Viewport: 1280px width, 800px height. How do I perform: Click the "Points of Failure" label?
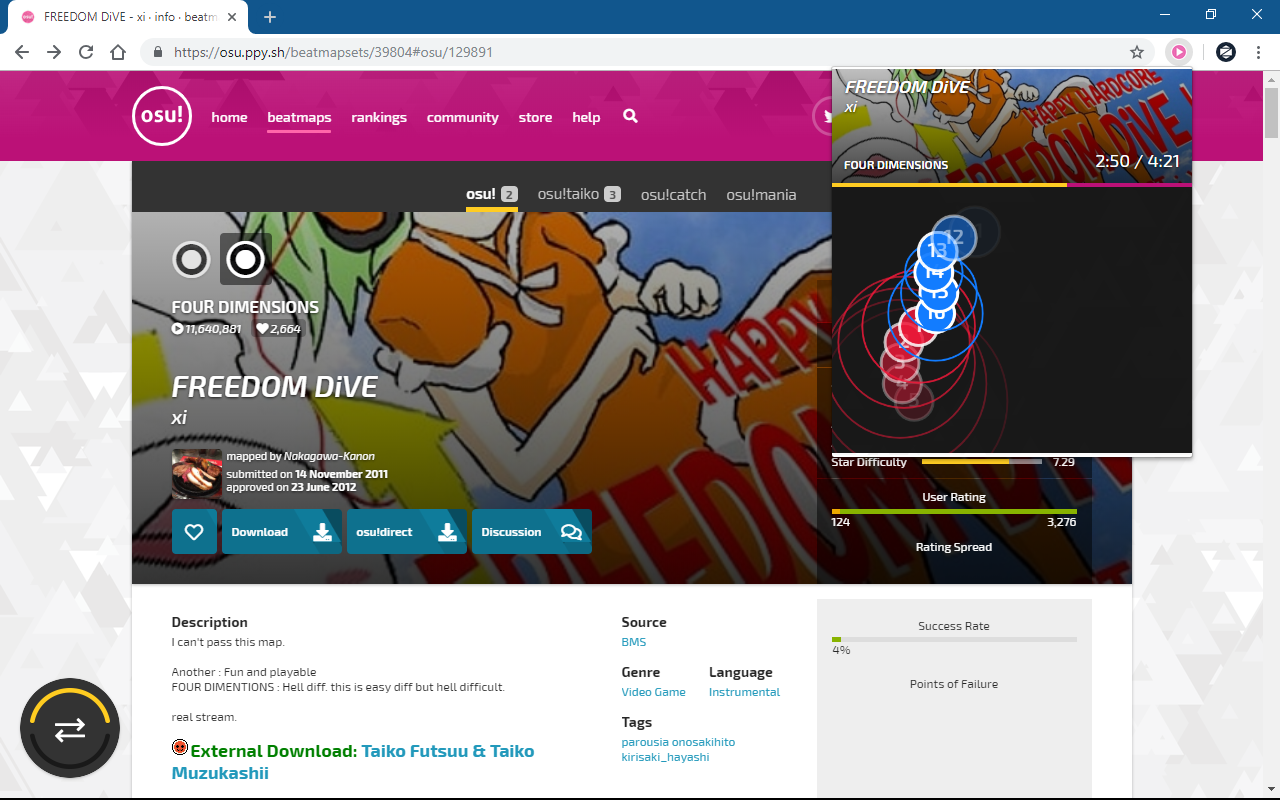click(x=954, y=684)
